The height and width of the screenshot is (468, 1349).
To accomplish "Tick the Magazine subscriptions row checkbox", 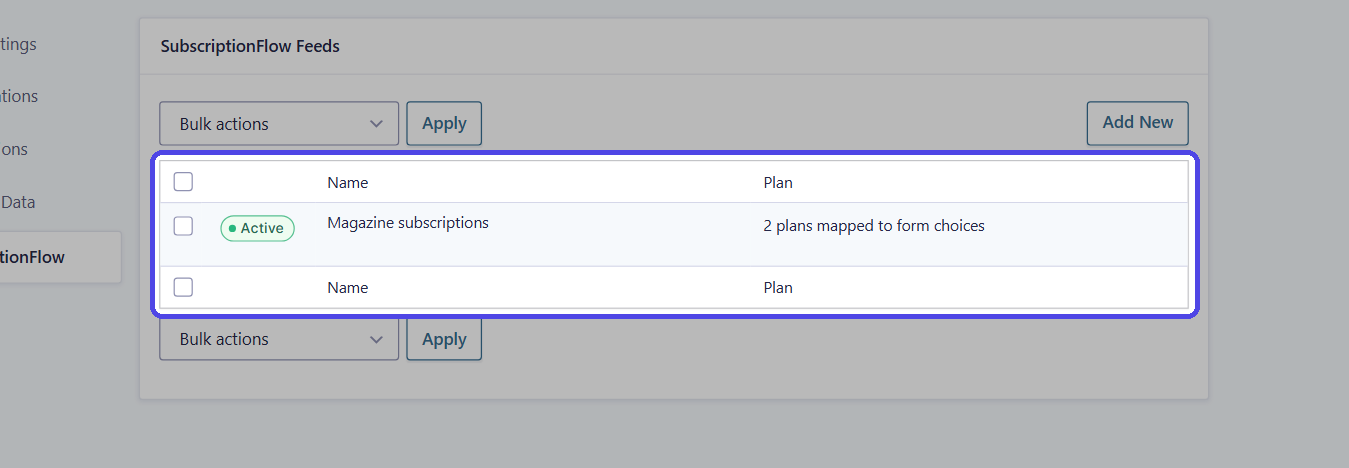I will coord(183,226).
